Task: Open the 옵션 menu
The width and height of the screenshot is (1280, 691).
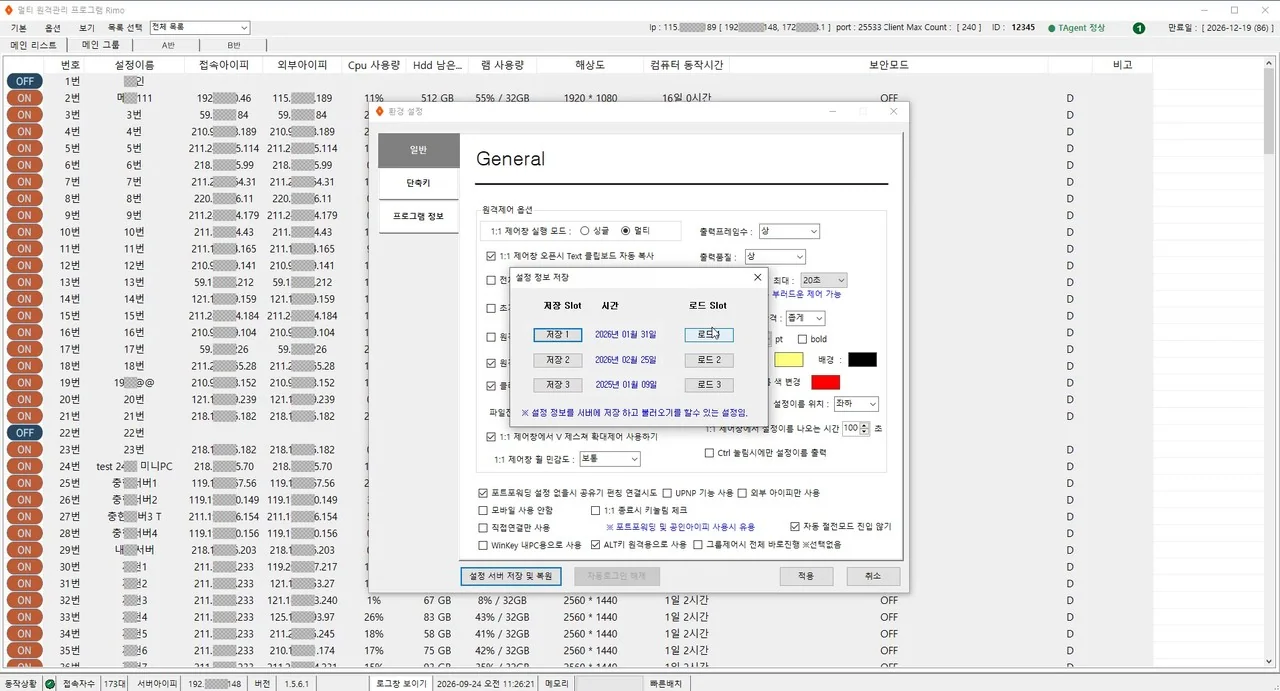Action: (x=53, y=28)
